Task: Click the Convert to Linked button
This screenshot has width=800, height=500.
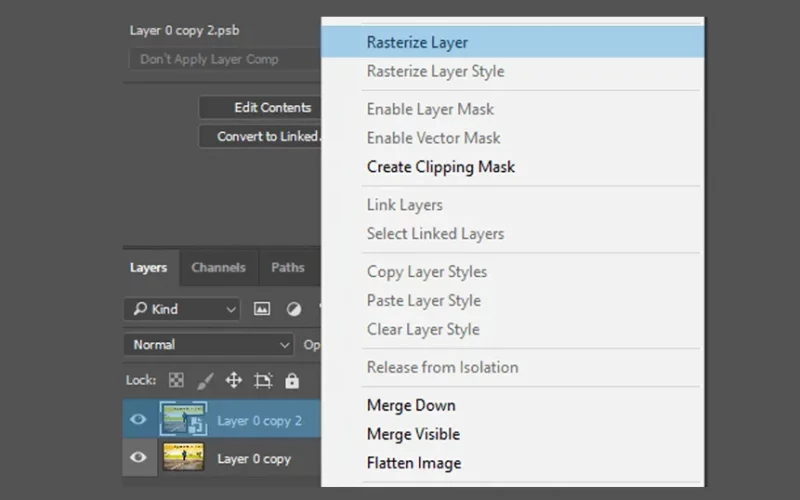Action: tap(260, 136)
